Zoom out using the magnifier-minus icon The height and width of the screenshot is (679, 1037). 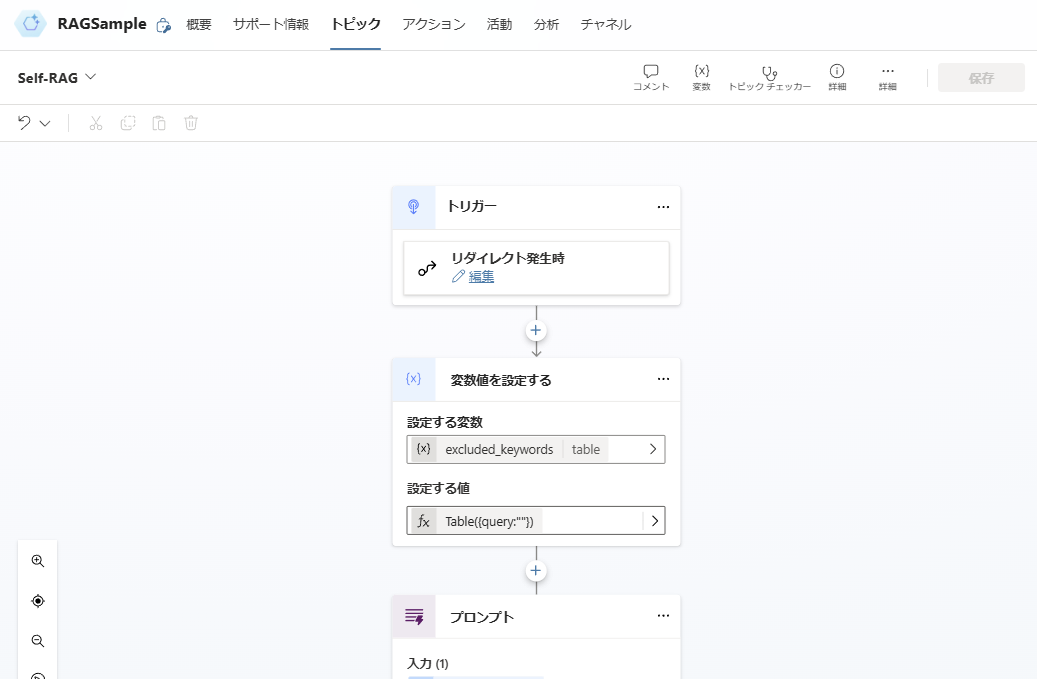[x=38, y=641]
